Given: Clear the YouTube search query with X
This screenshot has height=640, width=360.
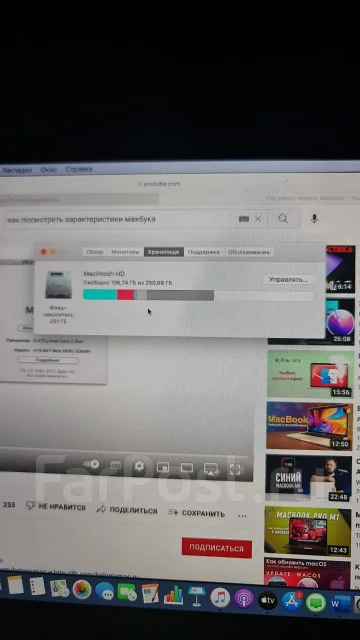Looking at the screenshot, I should [x=258, y=219].
